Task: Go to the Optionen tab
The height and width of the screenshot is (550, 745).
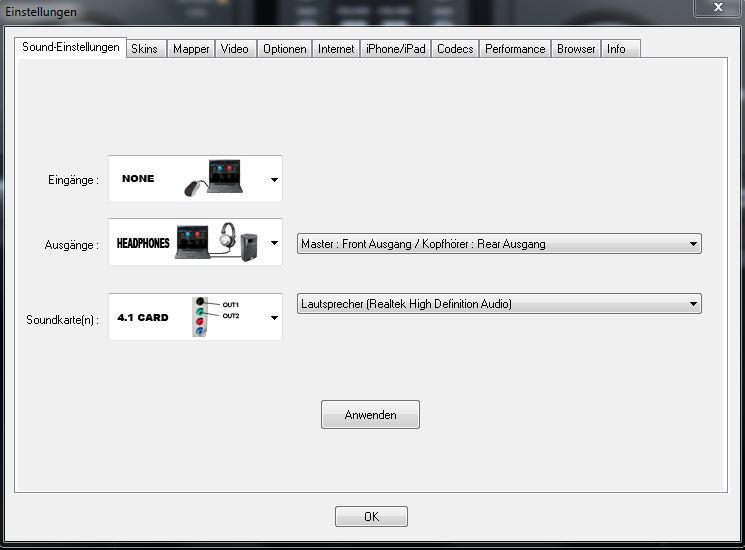Action: coord(285,49)
